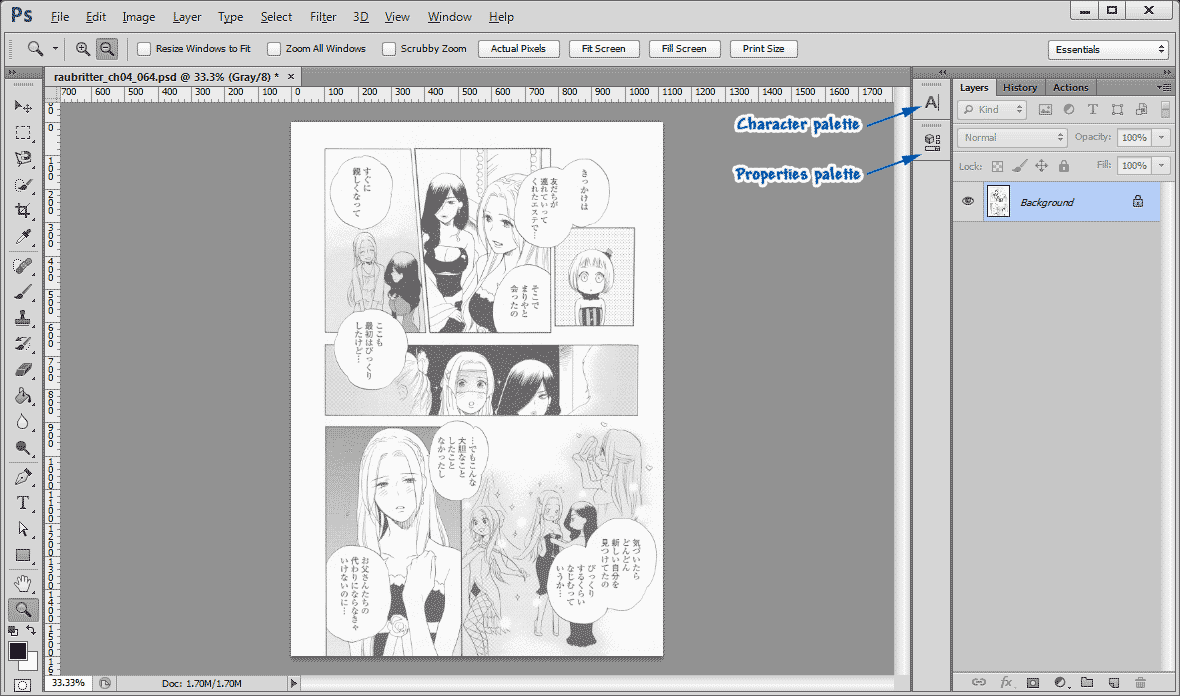Hide the Background layer with eye icon
Image resolution: width=1180 pixels, height=696 pixels.
pos(968,201)
